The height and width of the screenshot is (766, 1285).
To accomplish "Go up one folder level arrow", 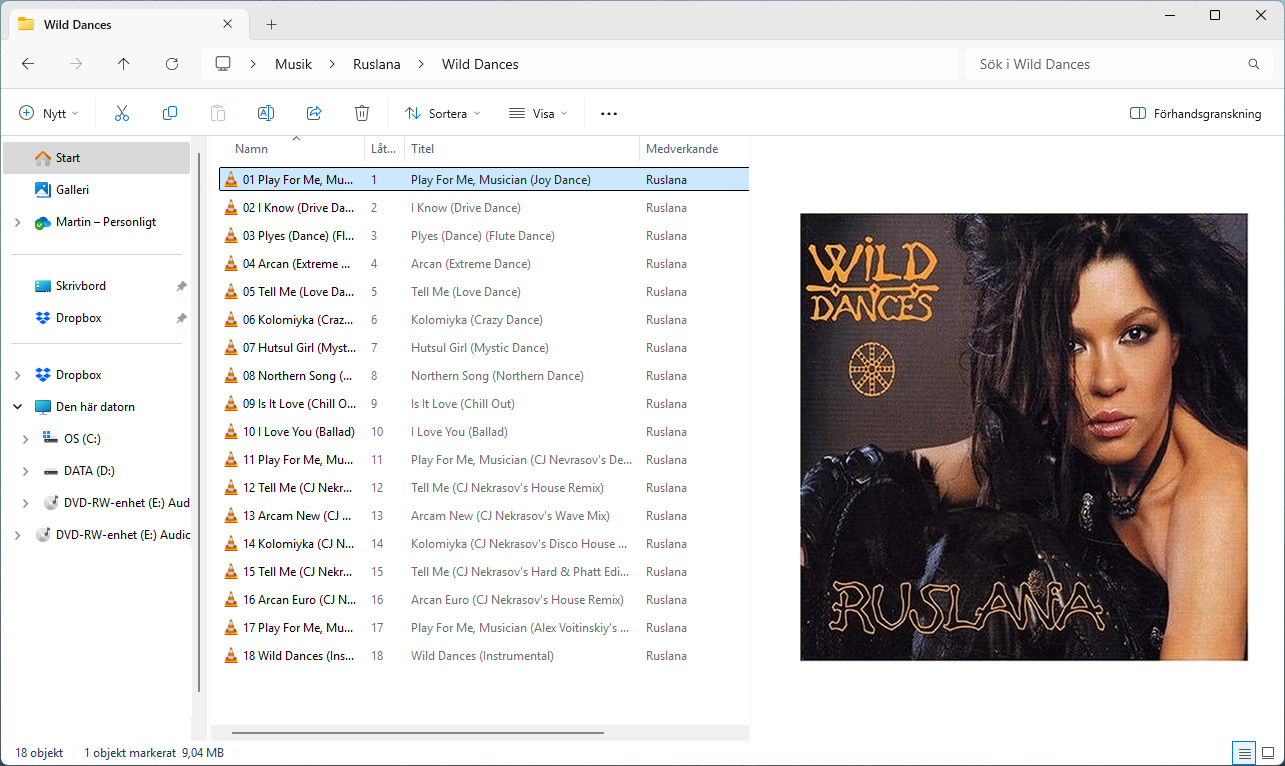I will [124, 64].
